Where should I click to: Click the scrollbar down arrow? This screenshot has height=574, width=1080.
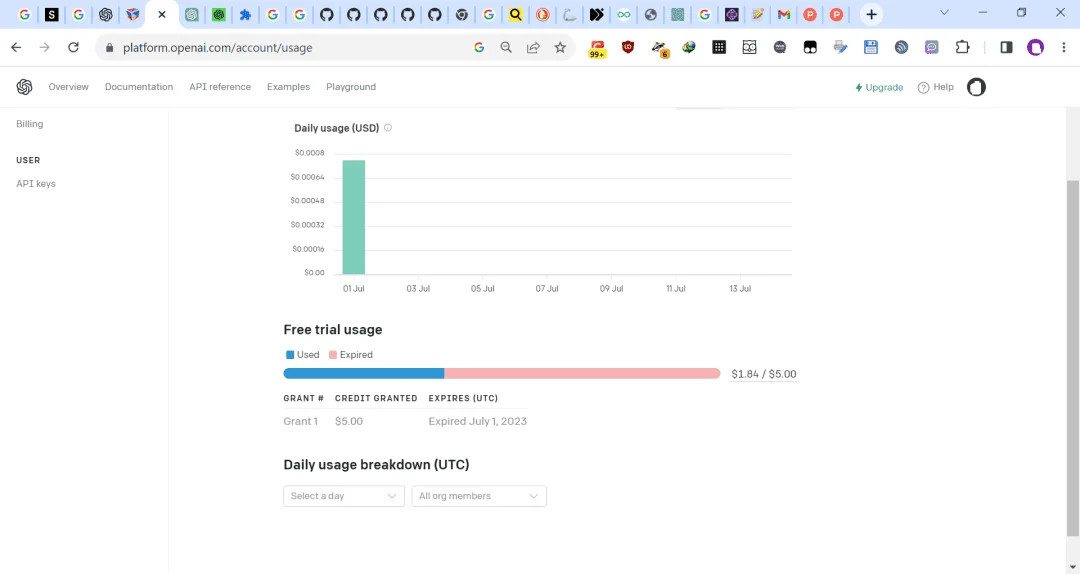(x=1072, y=568)
